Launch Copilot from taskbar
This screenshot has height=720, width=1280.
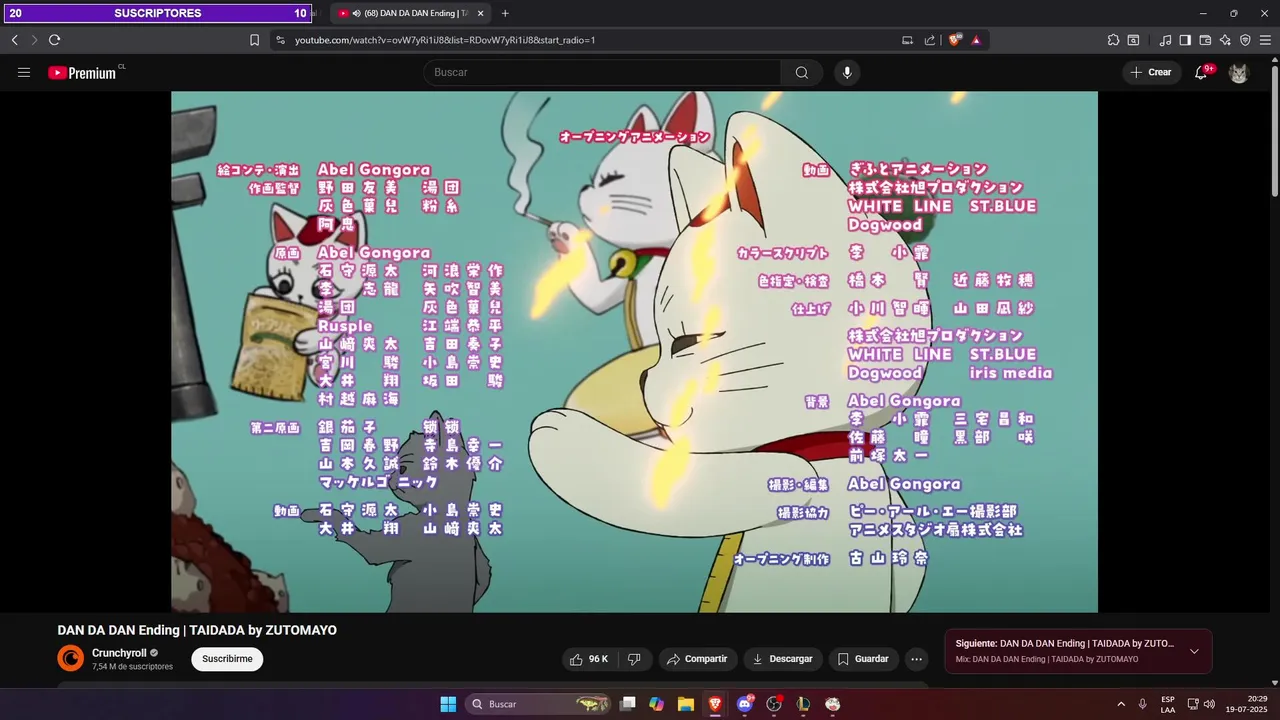click(656, 704)
